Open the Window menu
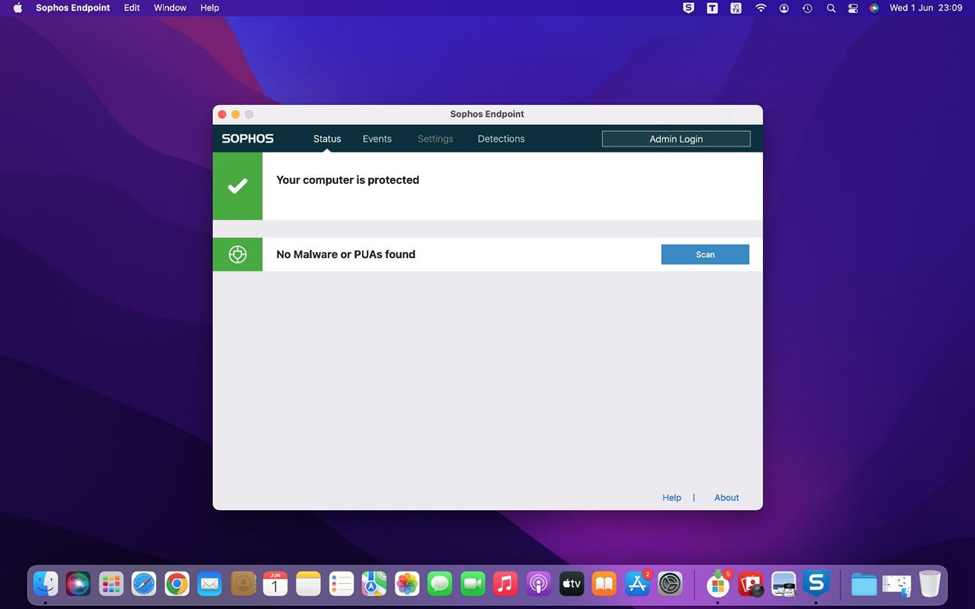Viewport: 975px width, 609px height. pyautogui.click(x=170, y=8)
